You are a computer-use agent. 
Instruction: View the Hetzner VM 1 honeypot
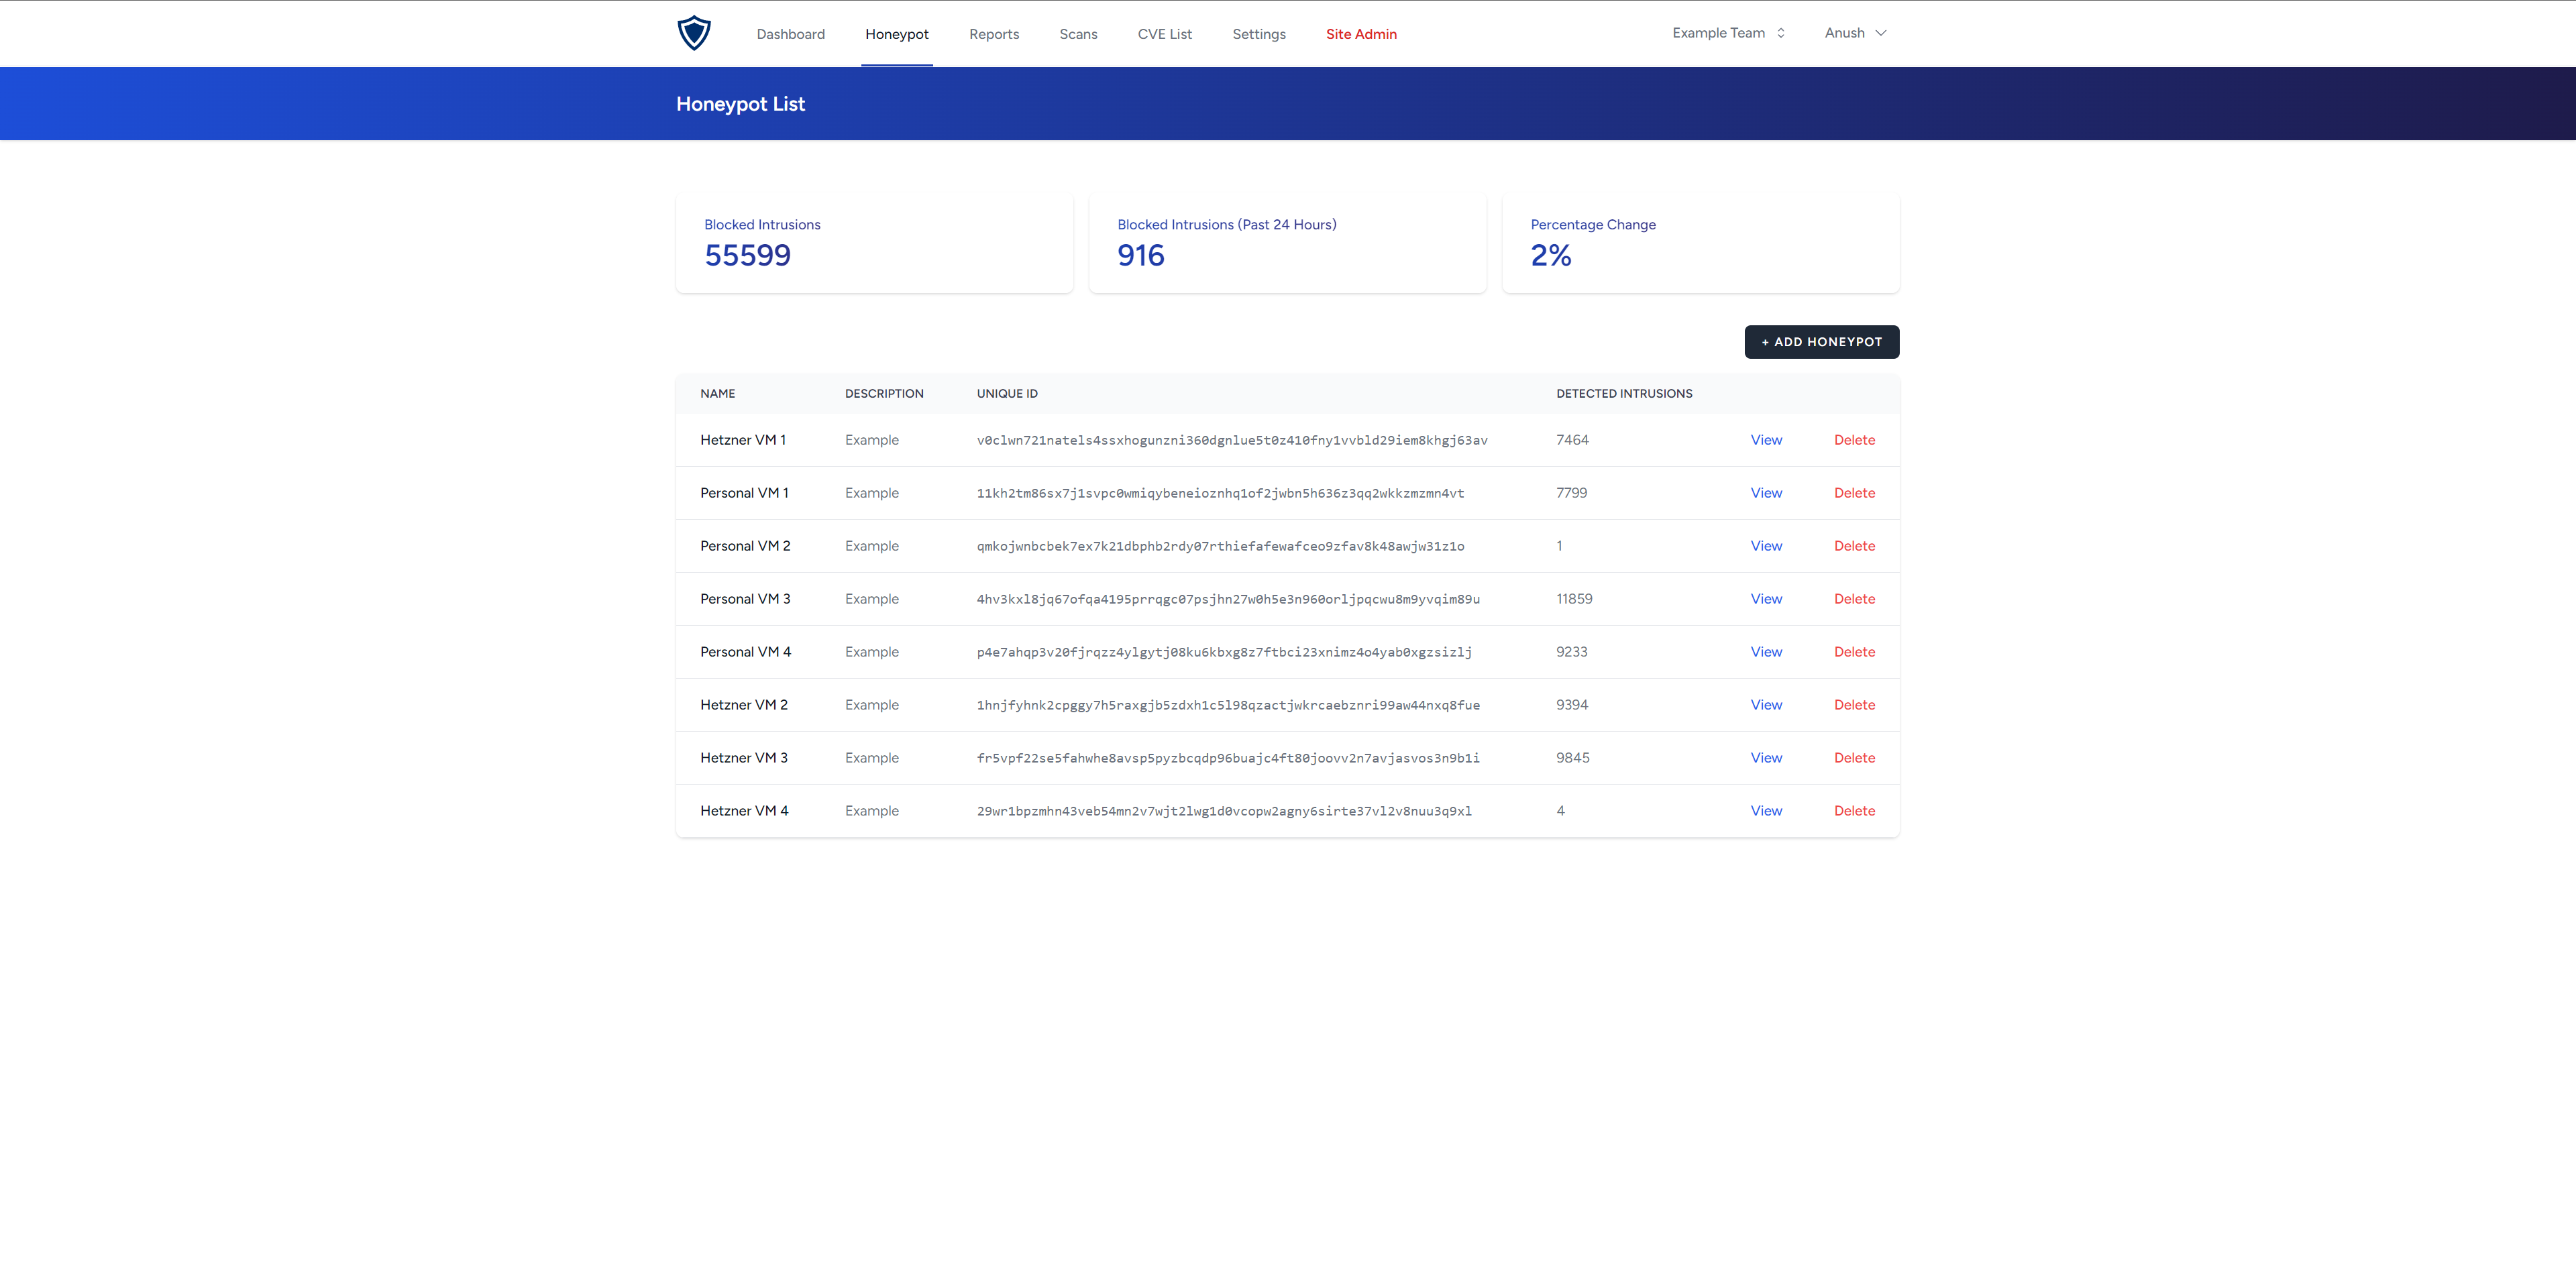click(x=1766, y=440)
